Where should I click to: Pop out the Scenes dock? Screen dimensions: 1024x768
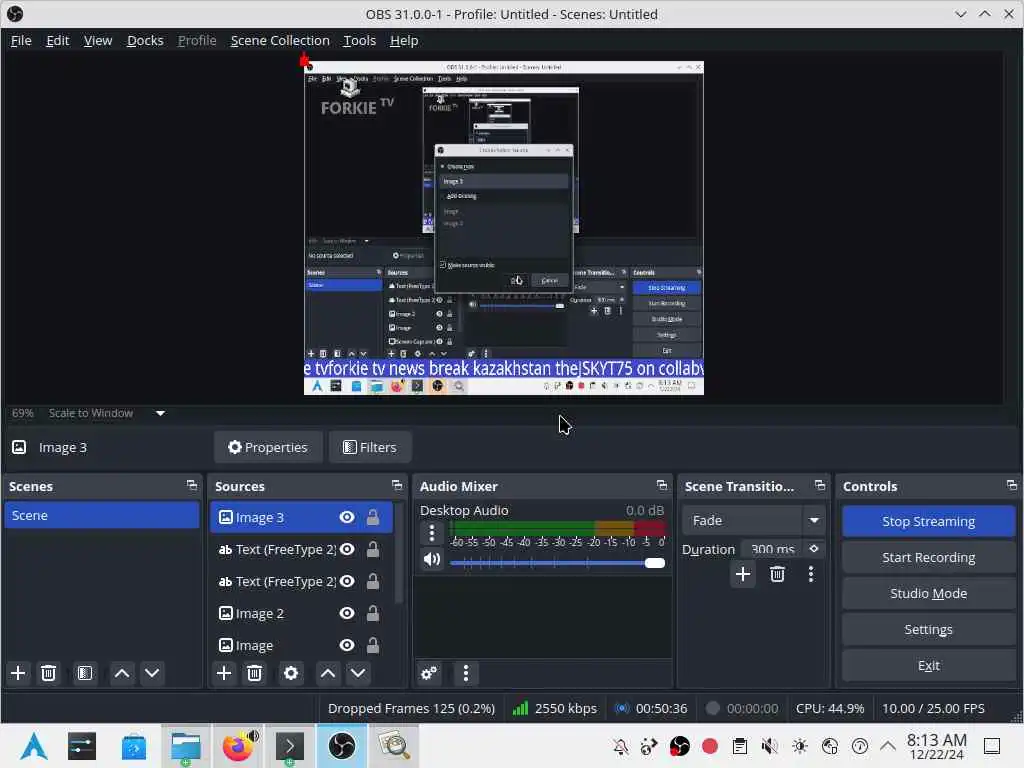(191, 485)
